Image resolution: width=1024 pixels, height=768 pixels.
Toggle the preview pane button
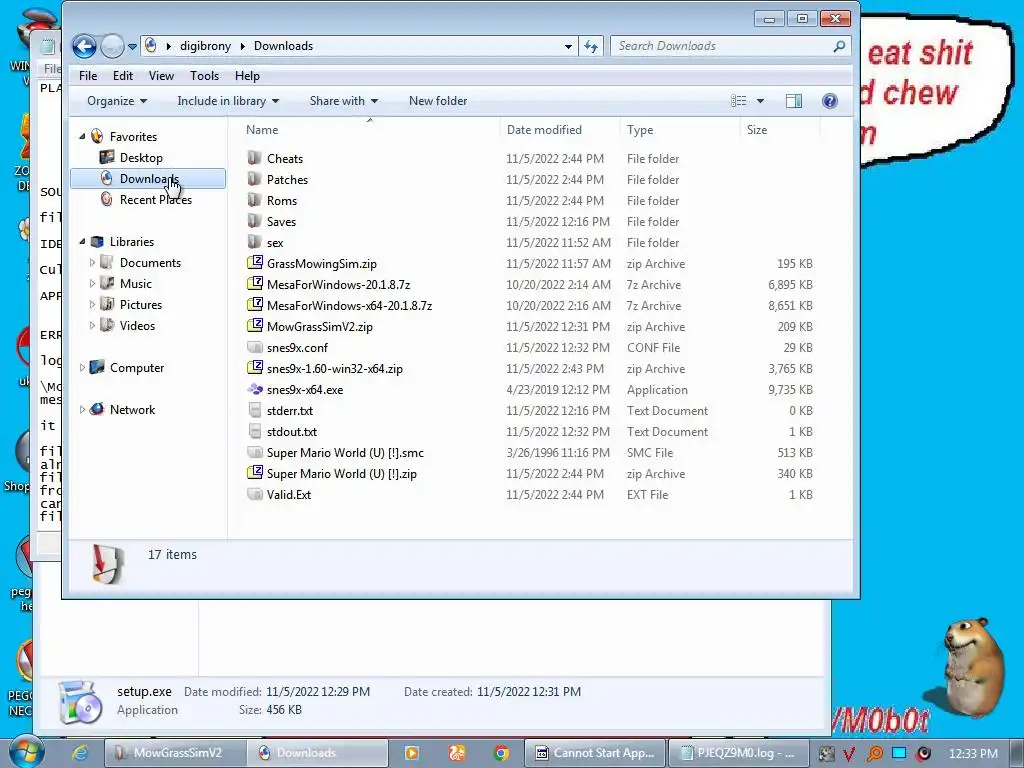click(794, 101)
